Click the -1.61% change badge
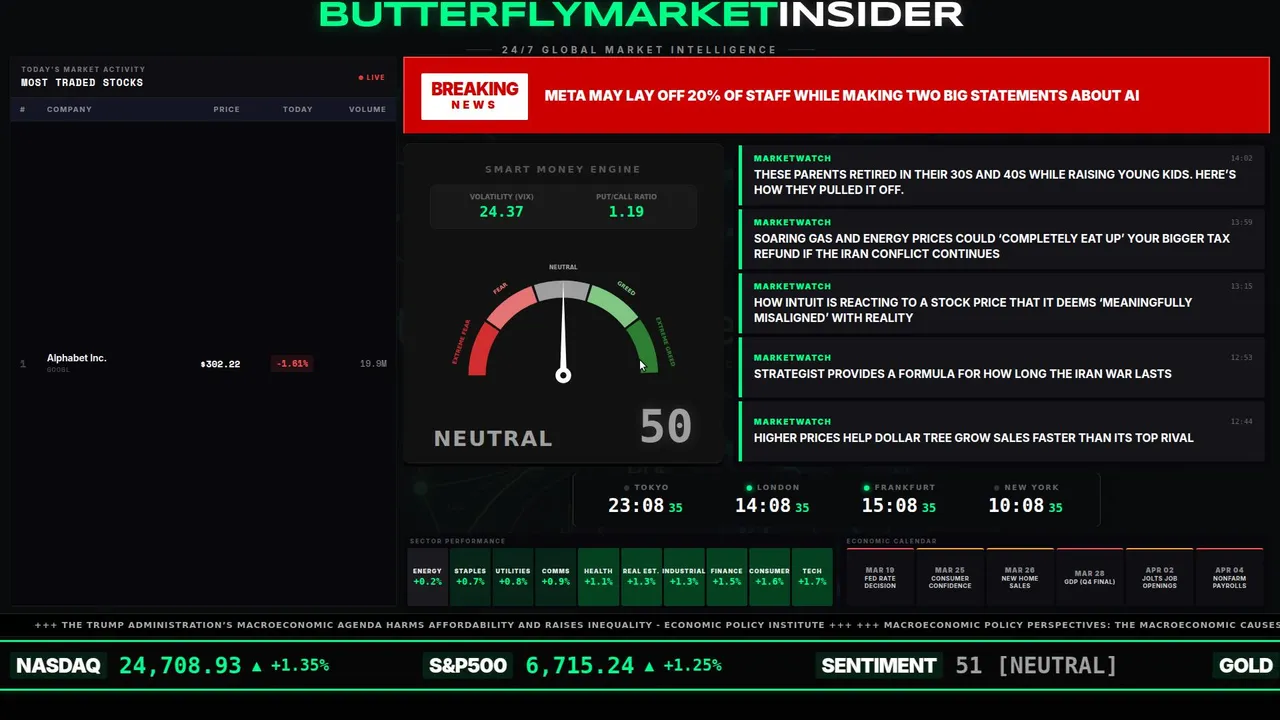Image resolution: width=1280 pixels, height=720 pixels. (292, 364)
